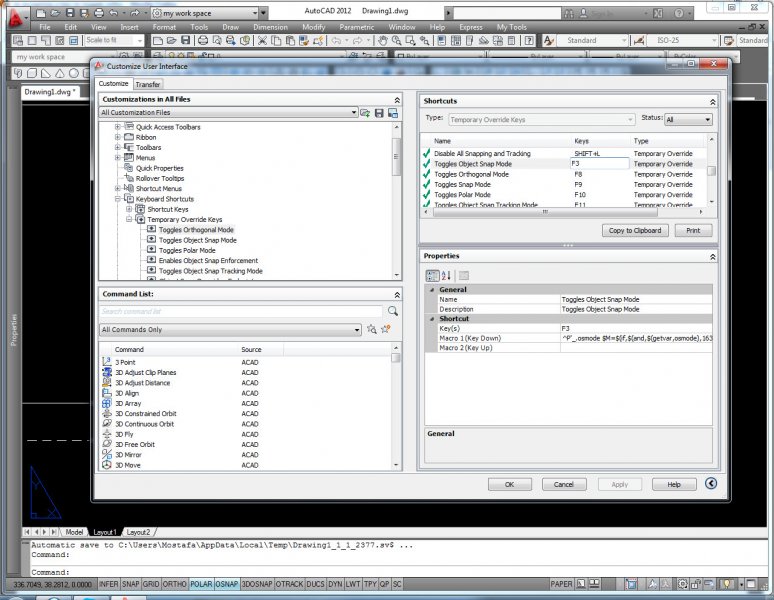Select the Pan hand tool

(383, 40)
